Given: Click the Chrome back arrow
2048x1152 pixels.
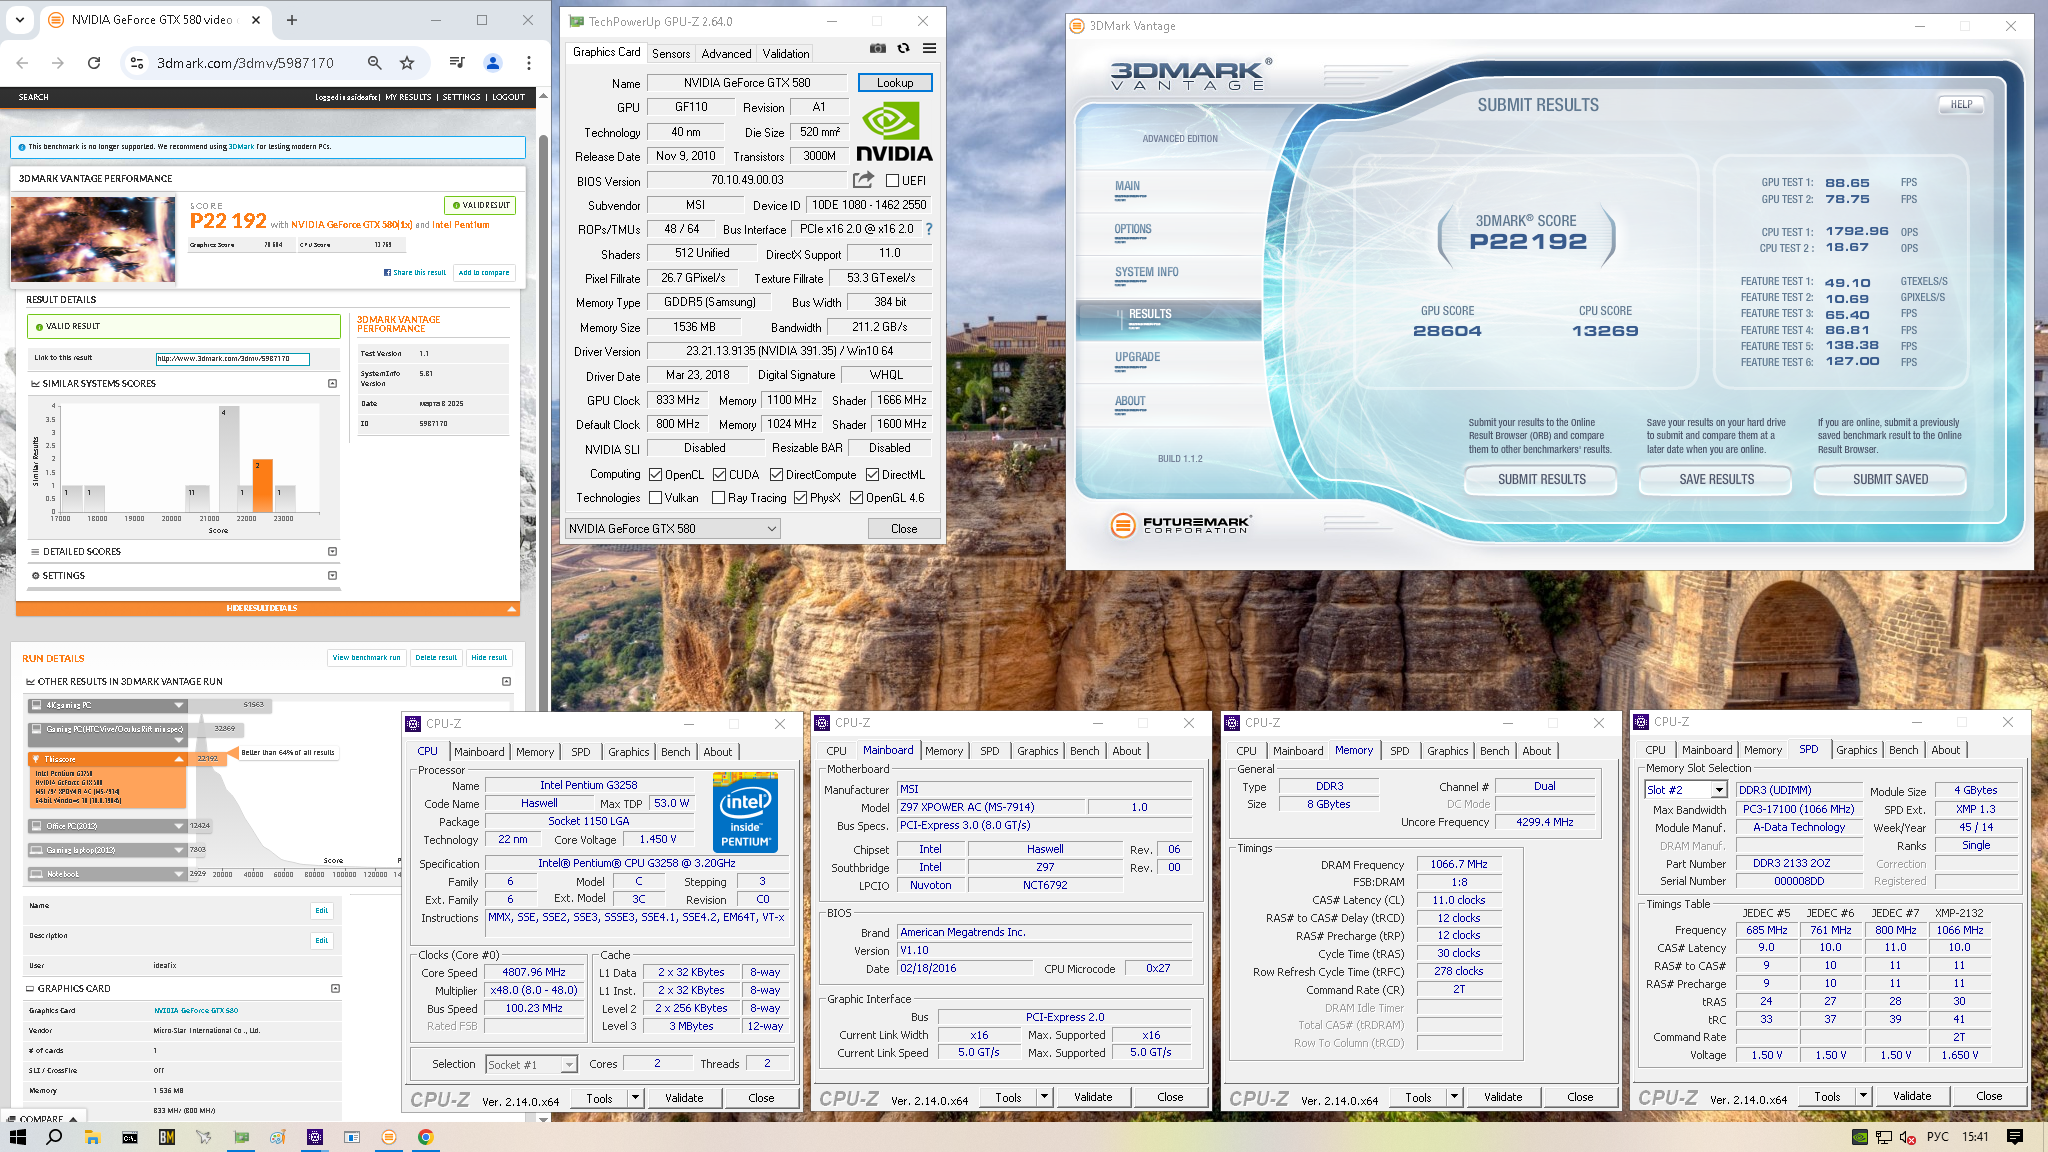Looking at the screenshot, I should pos(22,63).
